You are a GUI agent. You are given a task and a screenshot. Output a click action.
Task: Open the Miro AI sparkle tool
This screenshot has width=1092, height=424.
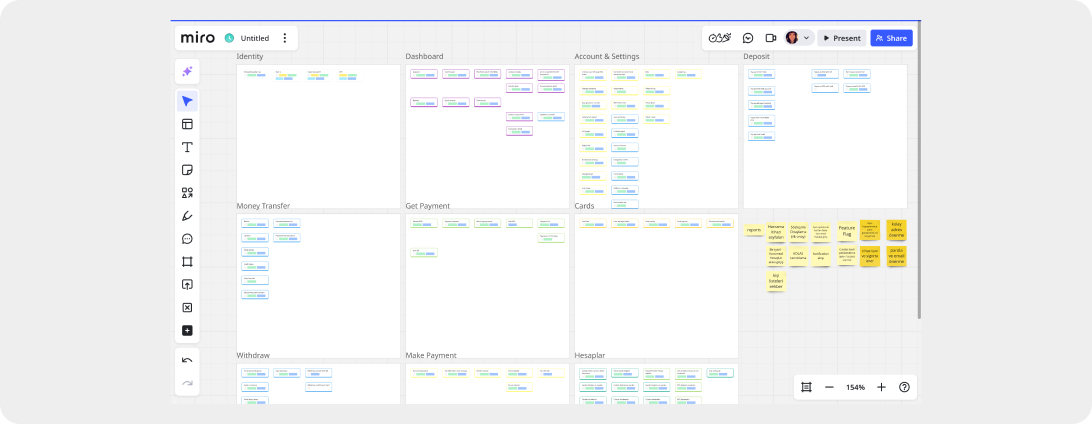(187, 71)
